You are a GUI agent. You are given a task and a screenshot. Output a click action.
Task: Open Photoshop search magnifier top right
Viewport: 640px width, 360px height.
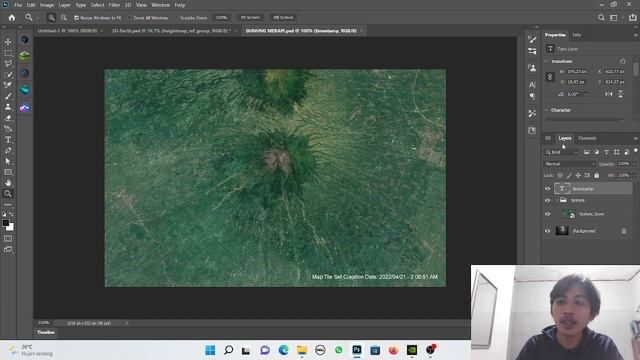point(601,18)
